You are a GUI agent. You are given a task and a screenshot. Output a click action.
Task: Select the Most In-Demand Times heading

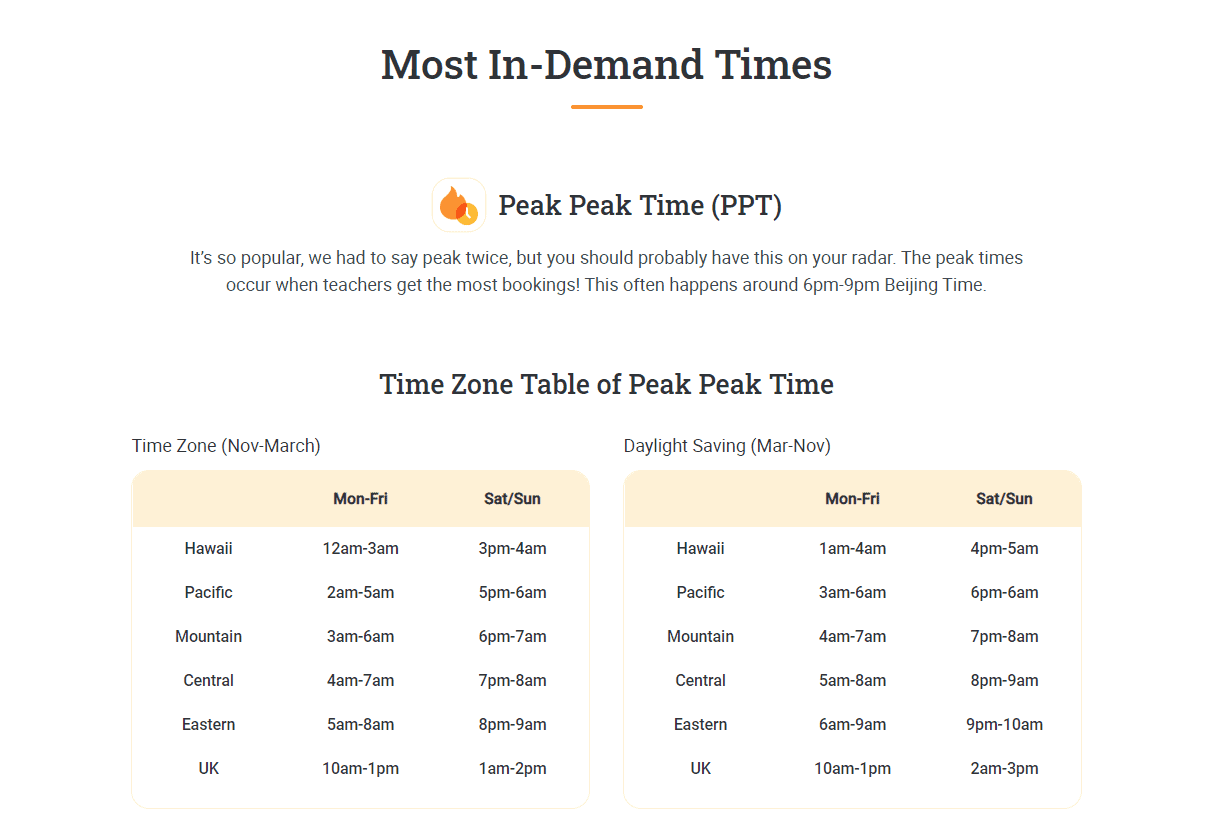[606, 65]
